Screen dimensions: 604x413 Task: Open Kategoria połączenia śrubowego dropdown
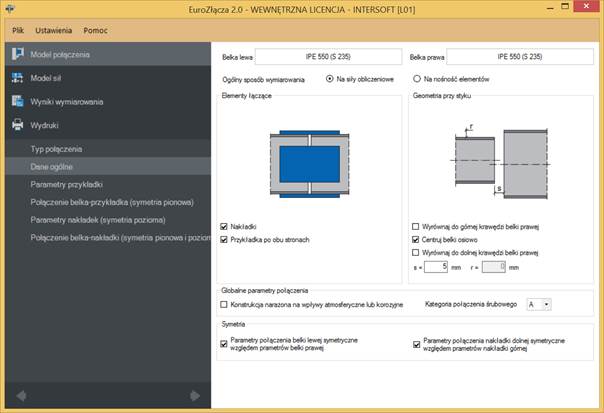(539, 304)
